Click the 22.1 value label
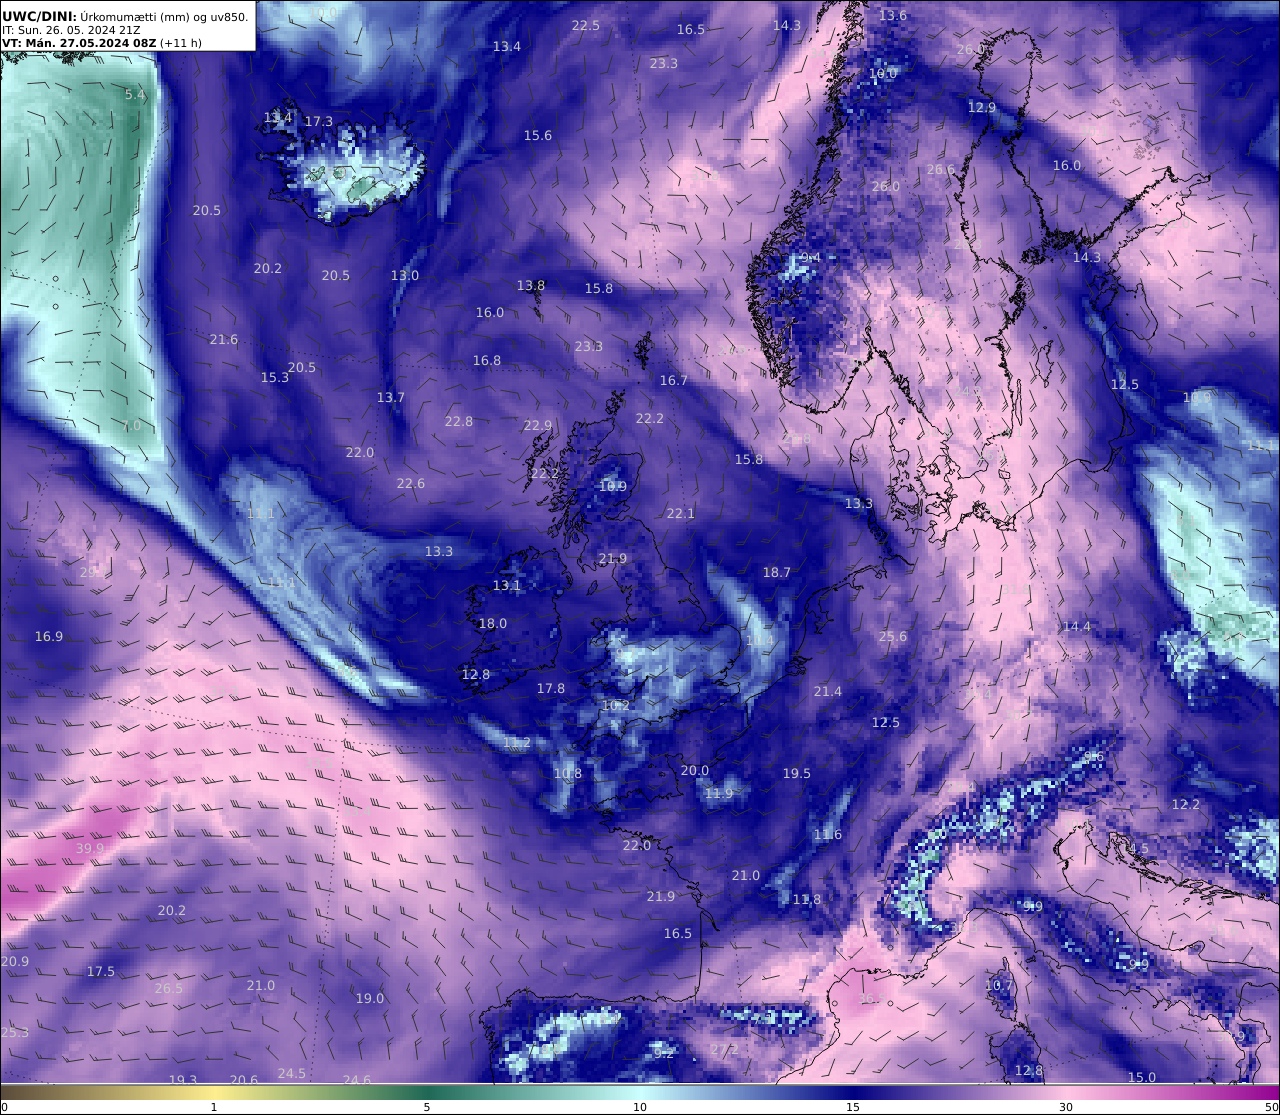 681,513
